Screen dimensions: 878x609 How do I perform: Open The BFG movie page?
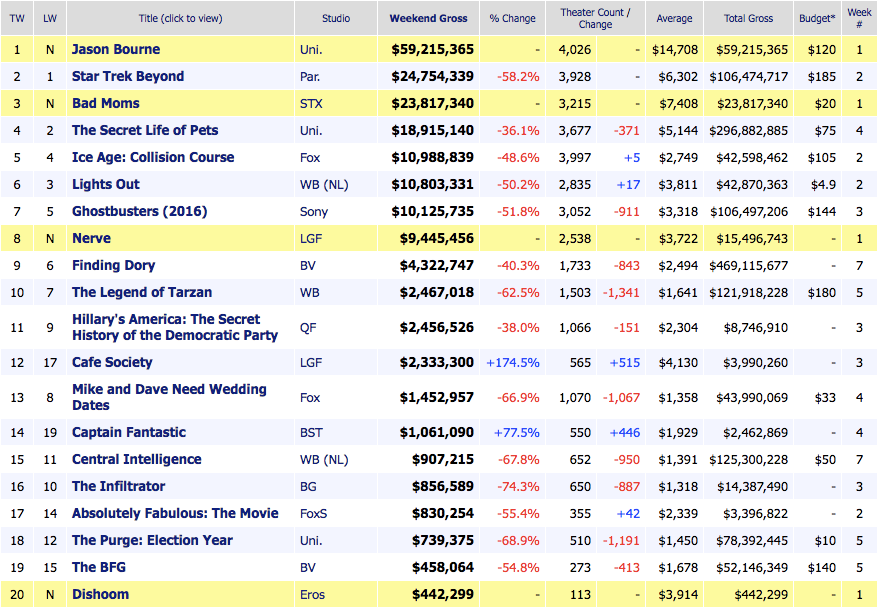click(x=99, y=567)
